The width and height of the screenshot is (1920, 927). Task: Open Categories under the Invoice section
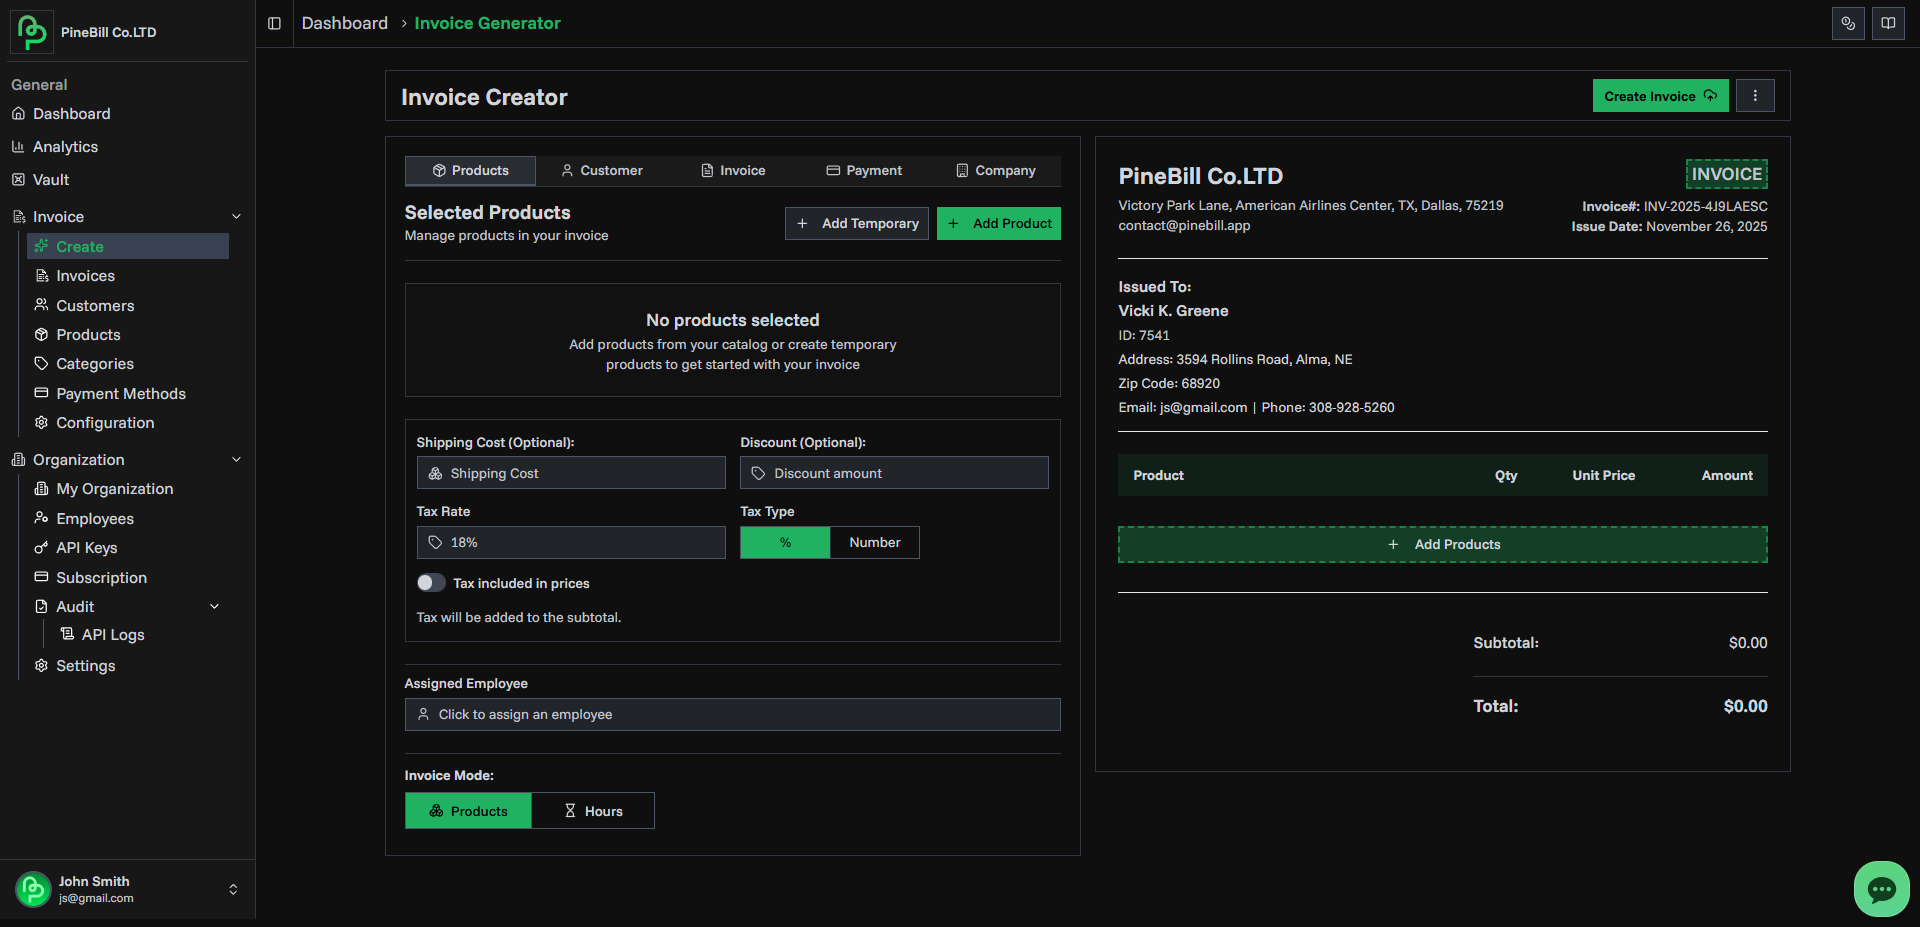click(x=95, y=364)
